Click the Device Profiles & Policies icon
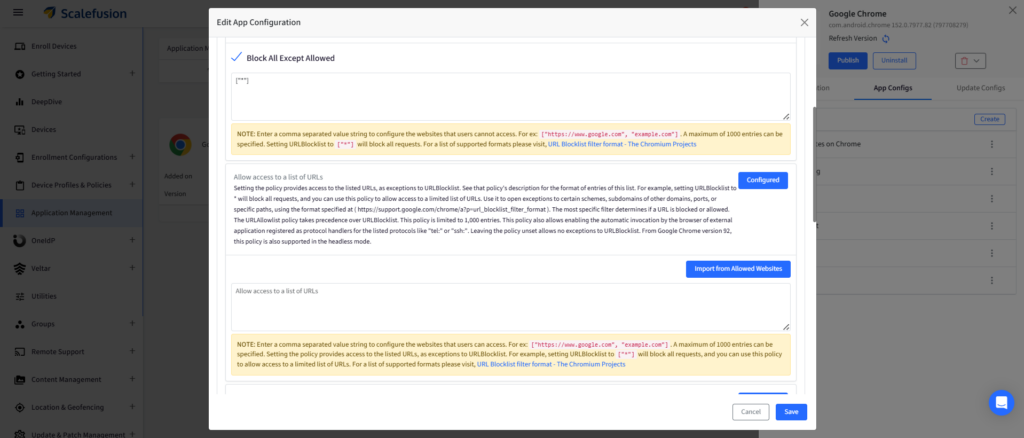This screenshot has width=1024, height=438. coord(20,185)
